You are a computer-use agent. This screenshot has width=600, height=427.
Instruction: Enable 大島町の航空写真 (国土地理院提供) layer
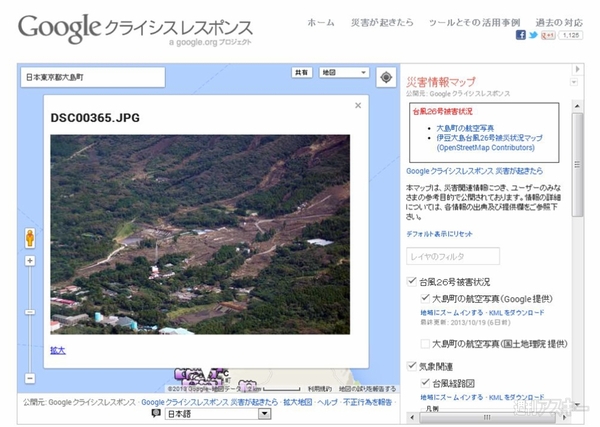tap(425, 344)
